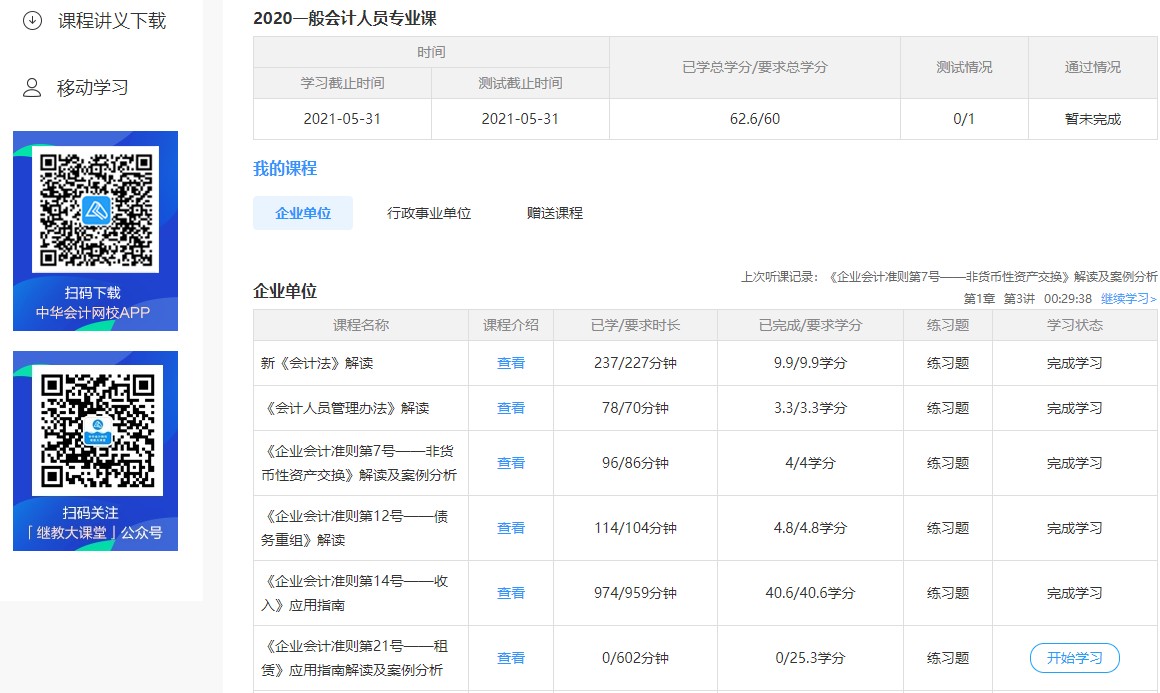Click 查看 for 准则第21号 租赁 course

coord(511,658)
